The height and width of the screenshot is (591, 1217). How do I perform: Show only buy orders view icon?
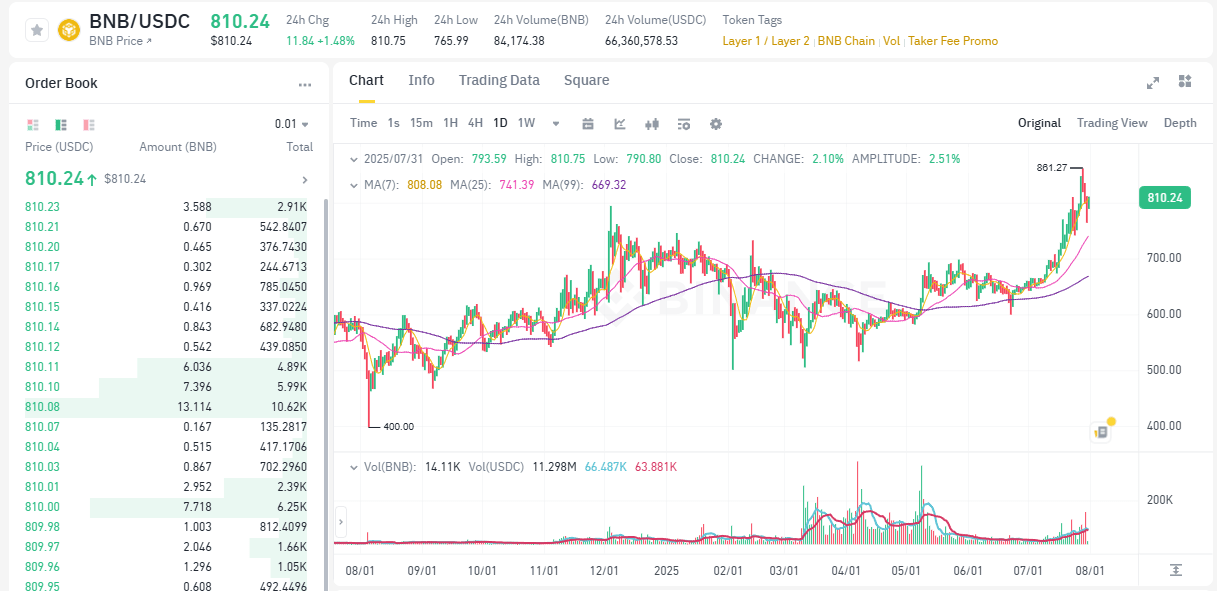point(61,125)
